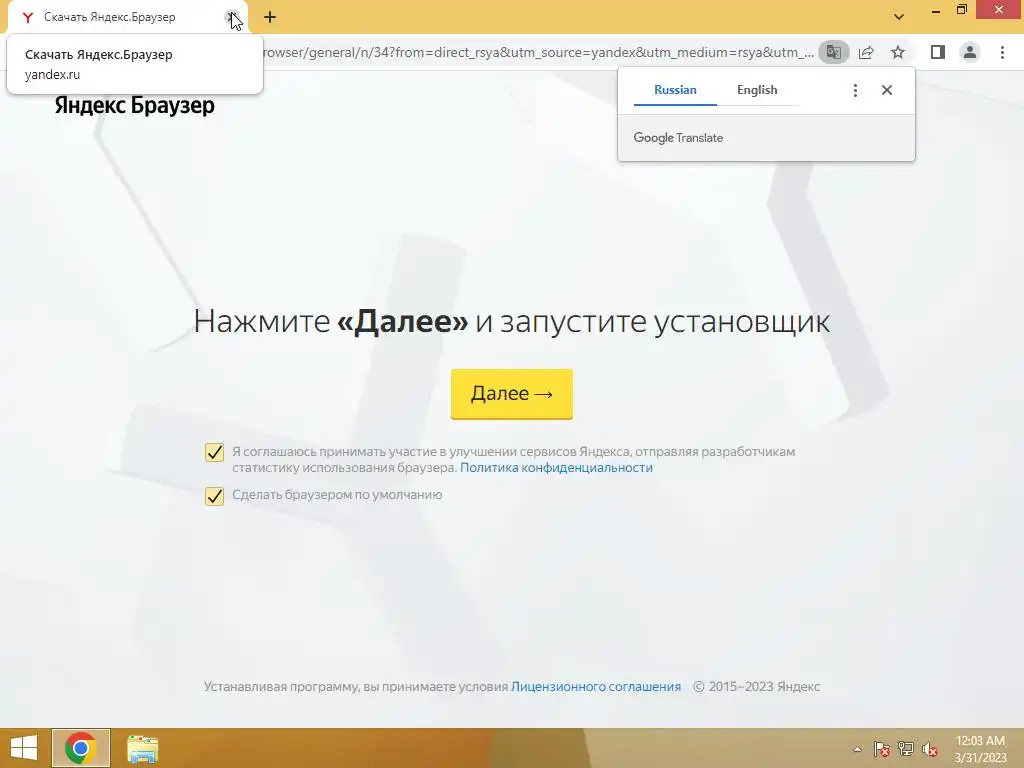
Task: Open translate options three-dot menu
Action: [x=855, y=90]
